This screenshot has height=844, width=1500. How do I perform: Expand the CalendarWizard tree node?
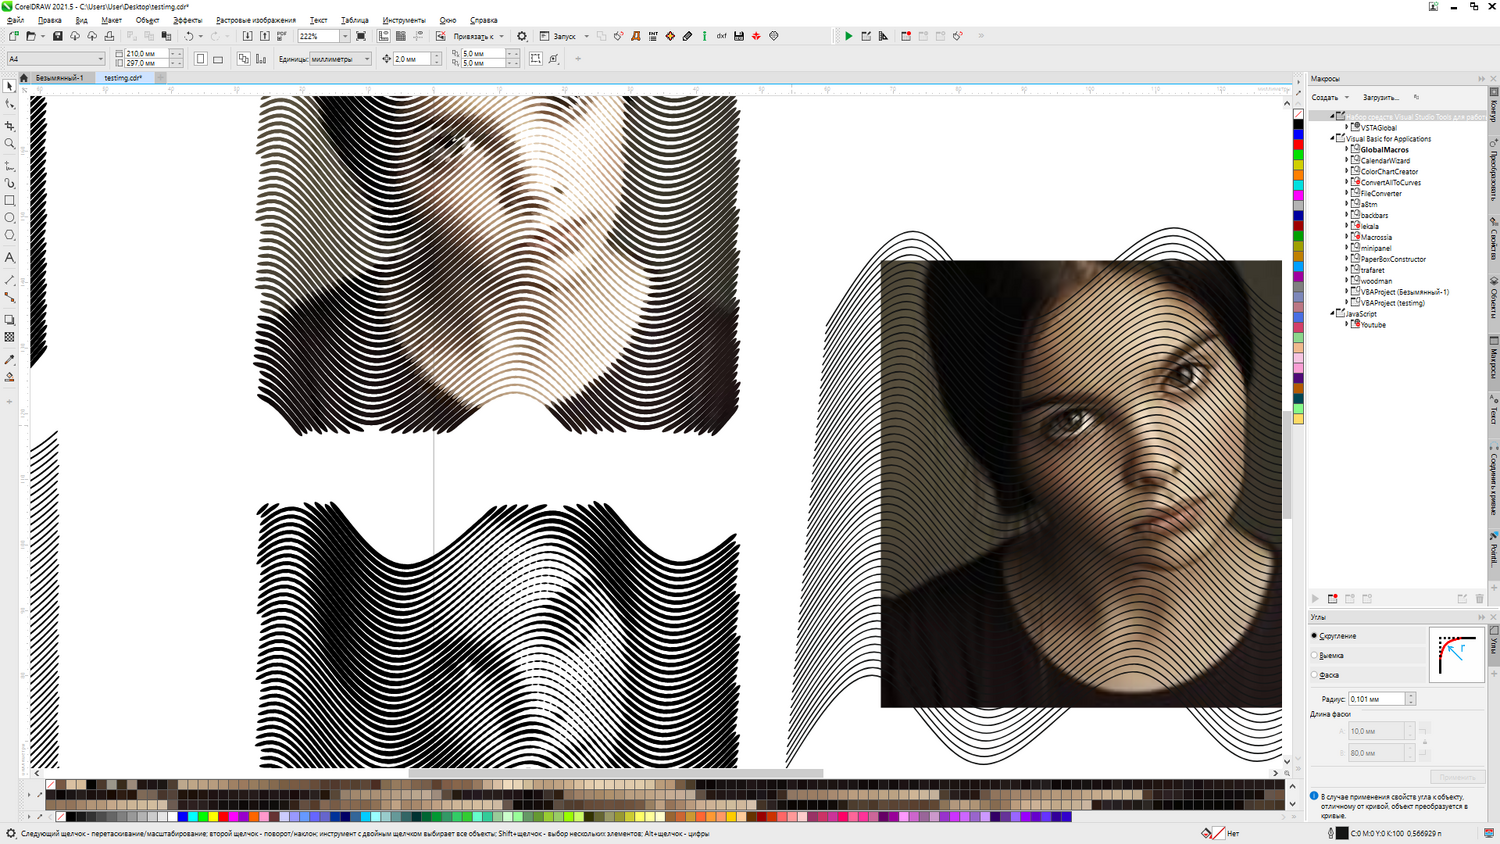(1346, 161)
